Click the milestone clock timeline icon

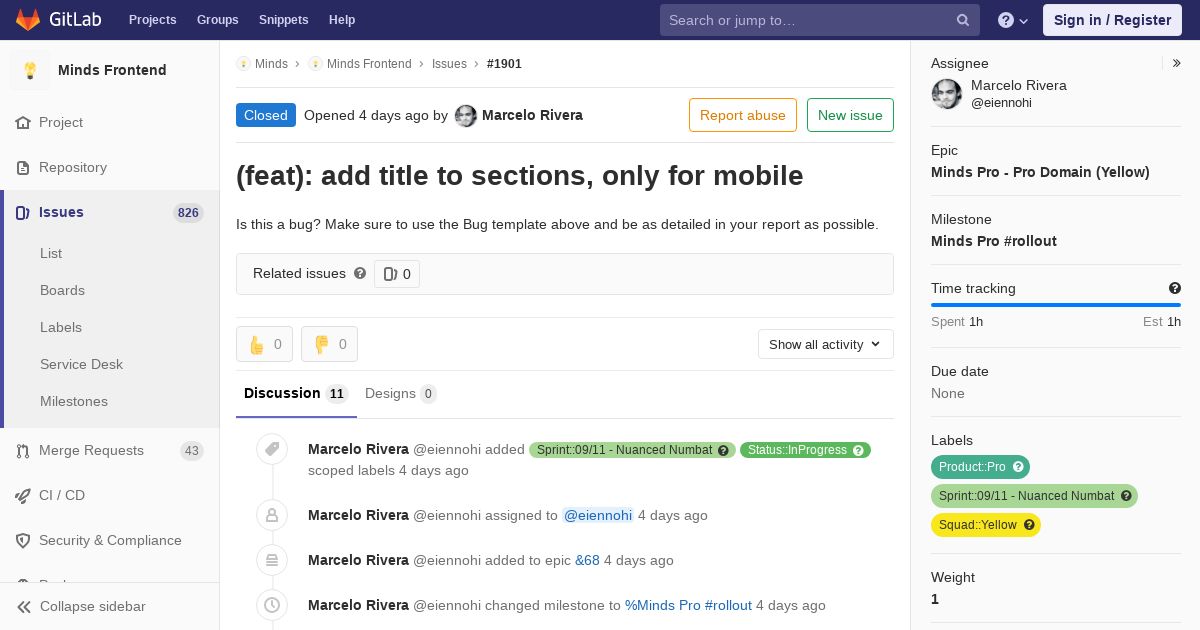coord(272,605)
